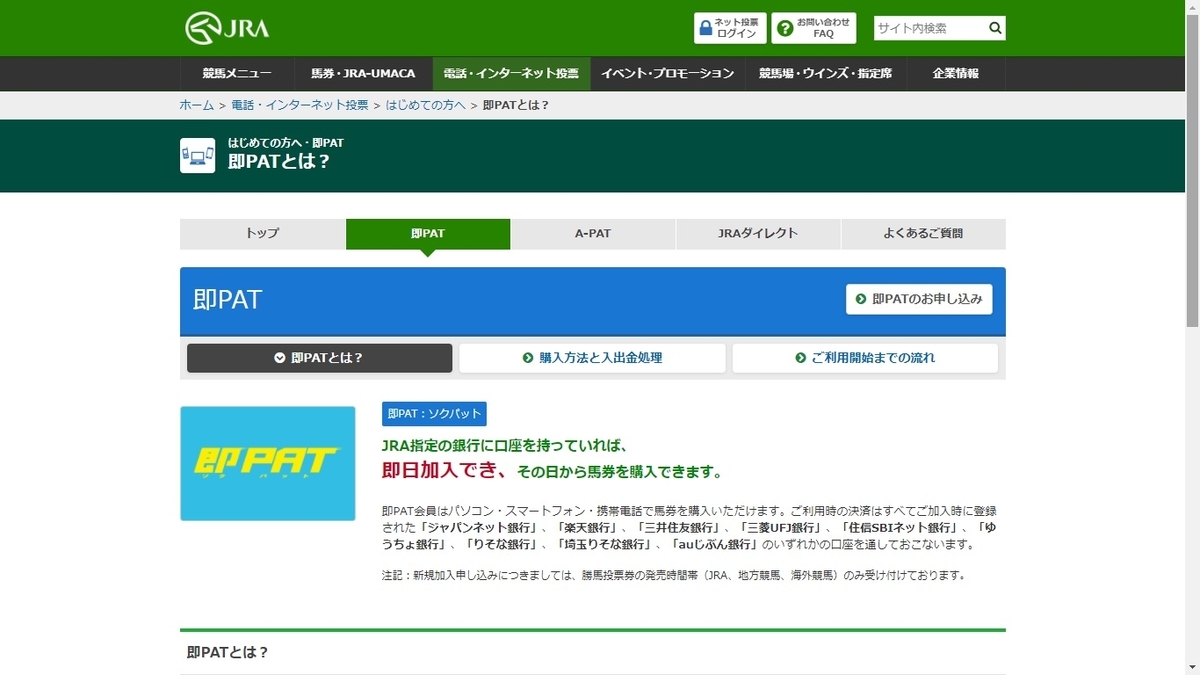Open イベント・プロモーション navigation item
Screen dimensions: 1200x675
(x=668, y=74)
